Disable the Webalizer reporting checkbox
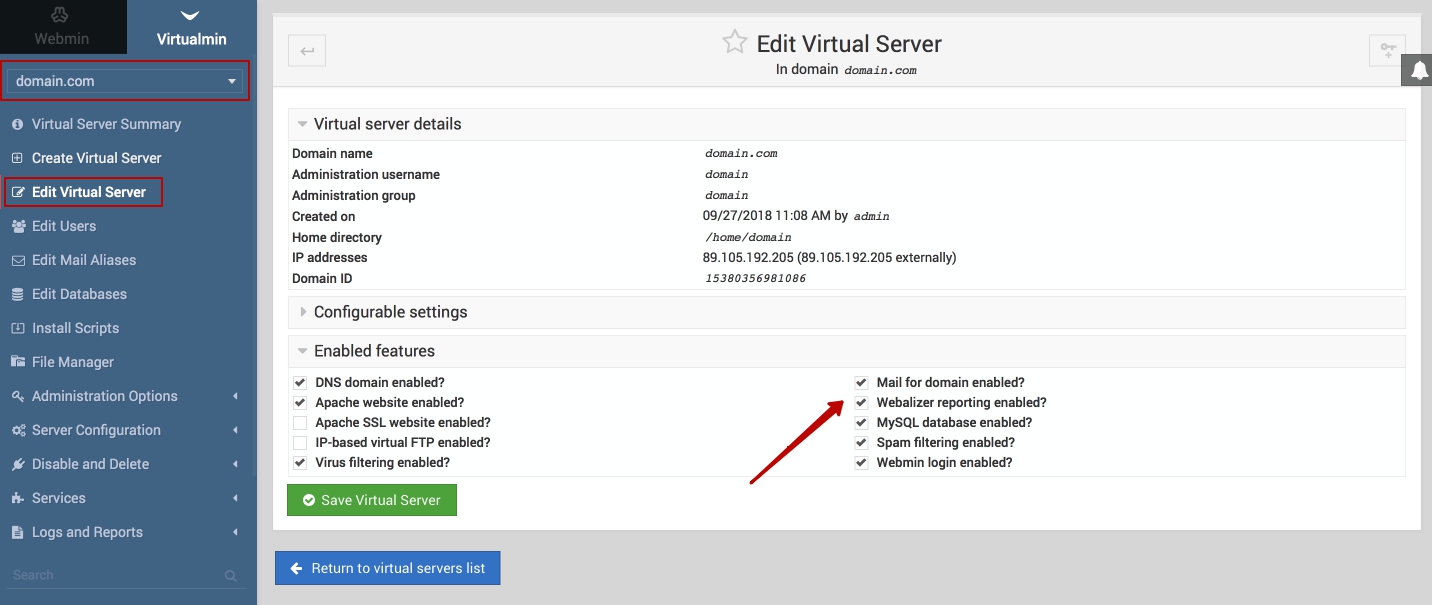1432x605 pixels. 861,403
